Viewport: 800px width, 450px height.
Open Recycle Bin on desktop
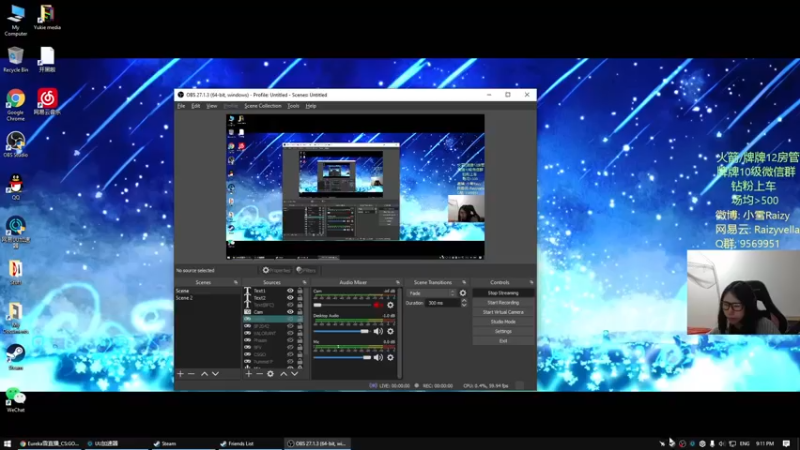click(15, 59)
